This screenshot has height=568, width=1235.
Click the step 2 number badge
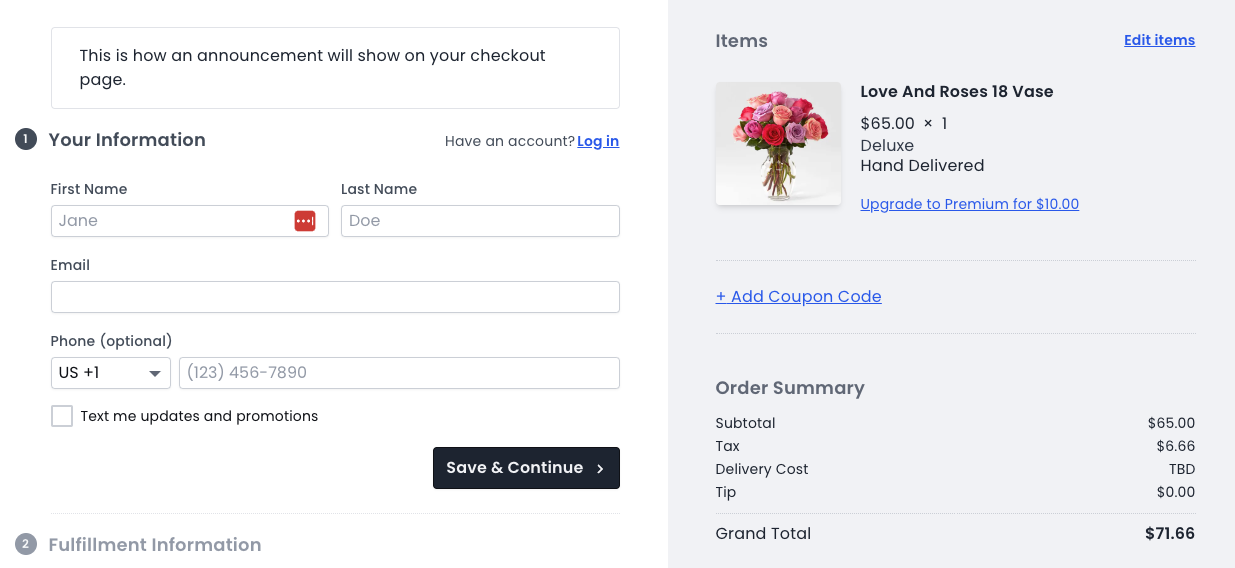click(26, 545)
